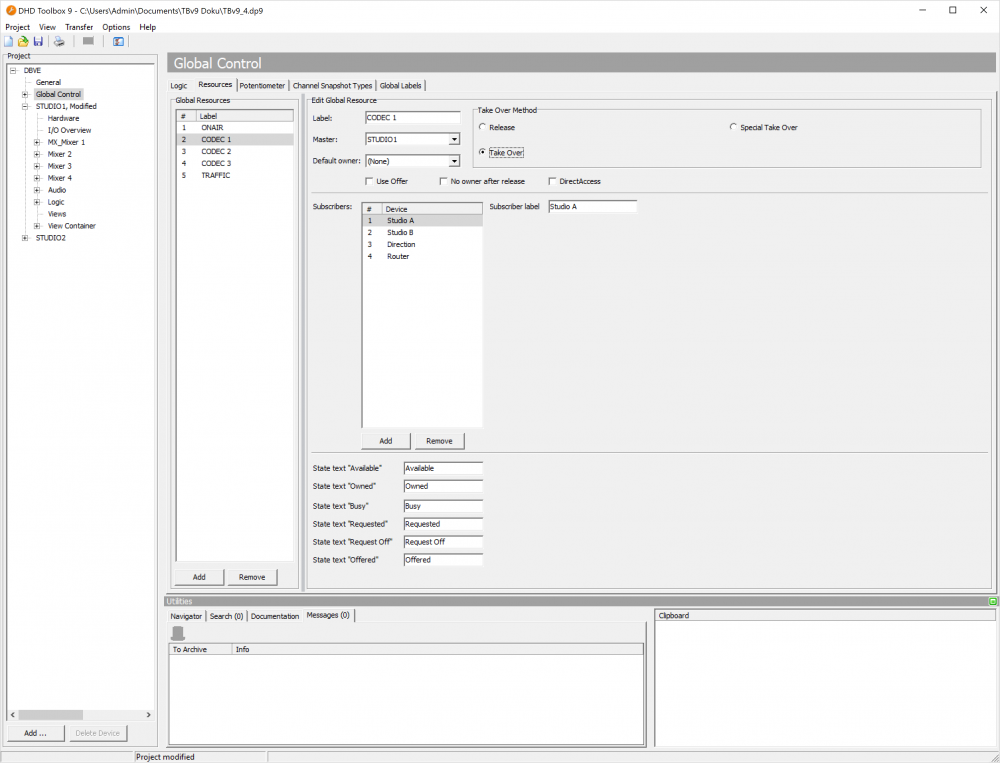This screenshot has width=1000, height=763.
Task: Click Add below the Subscribers list
Action: click(385, 440)
